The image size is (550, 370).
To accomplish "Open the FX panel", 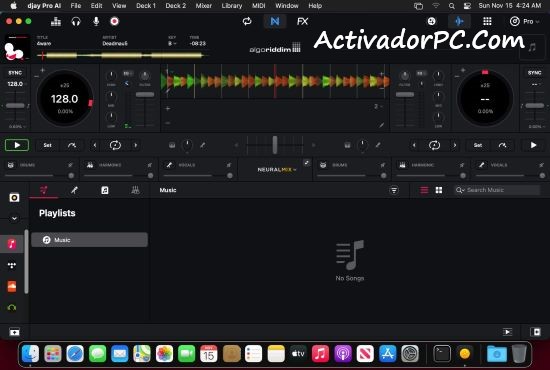I will pos(302,22).
